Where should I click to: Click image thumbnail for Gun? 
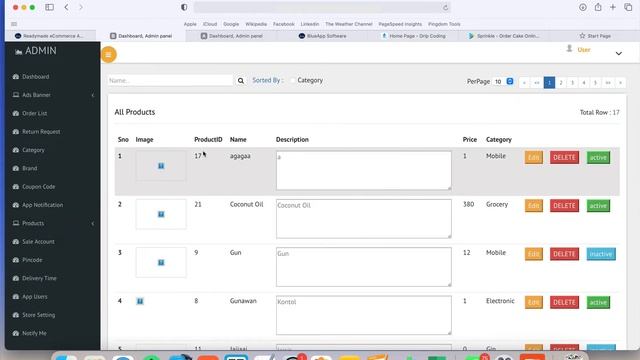coord(161,262)
